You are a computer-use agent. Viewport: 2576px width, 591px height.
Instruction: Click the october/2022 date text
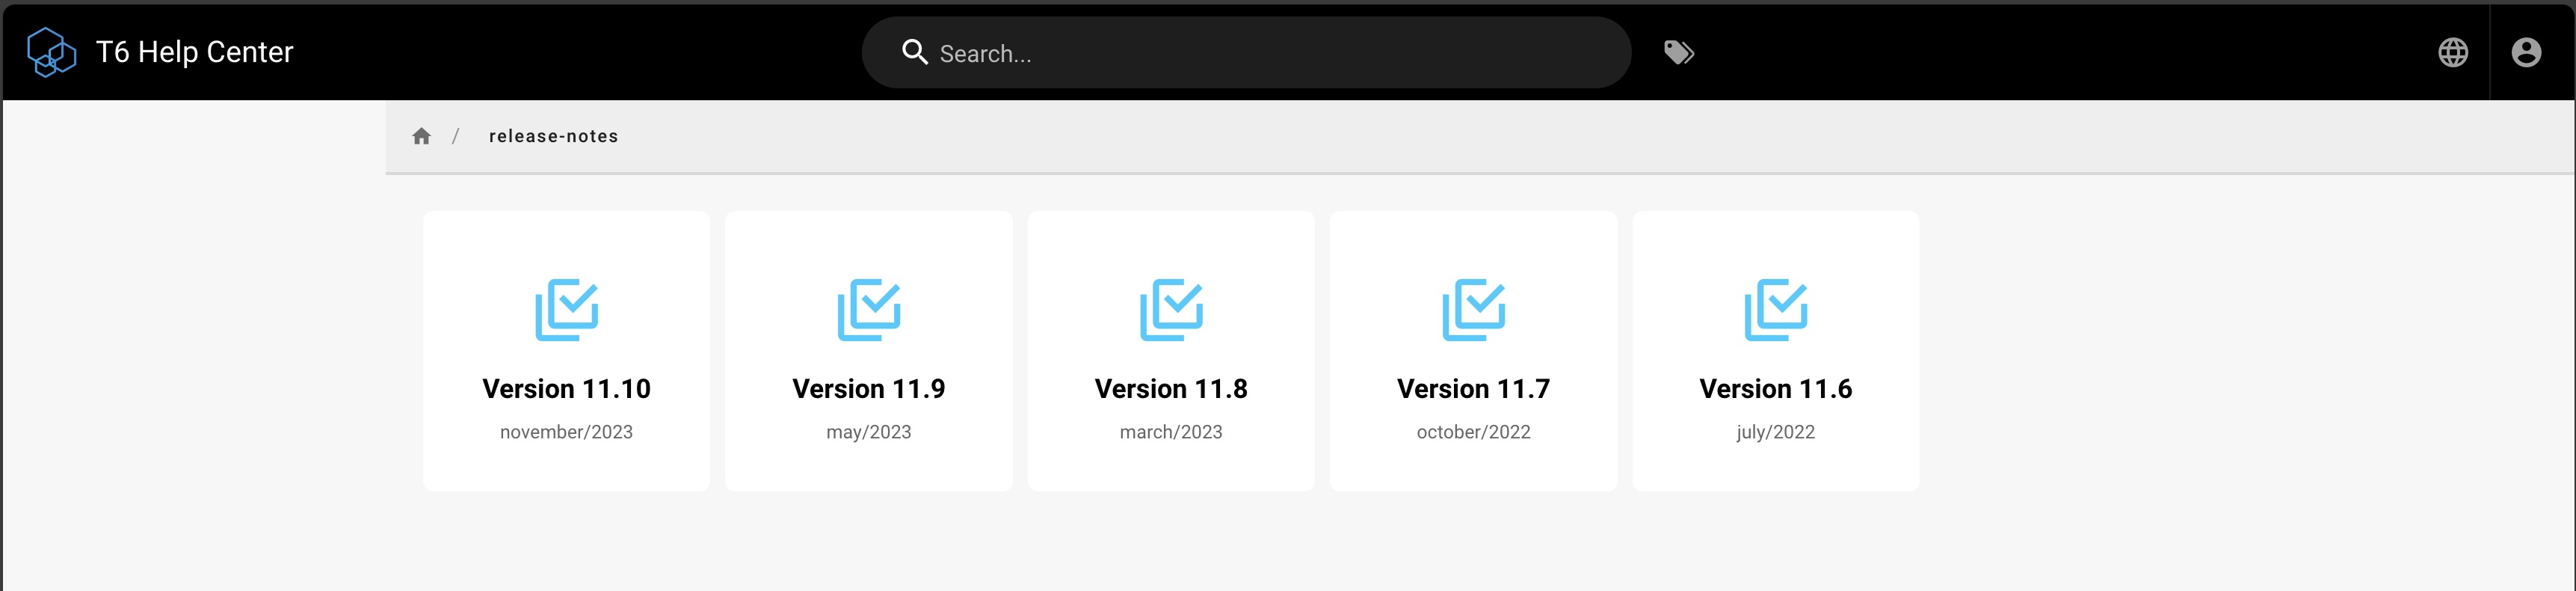1473,432
